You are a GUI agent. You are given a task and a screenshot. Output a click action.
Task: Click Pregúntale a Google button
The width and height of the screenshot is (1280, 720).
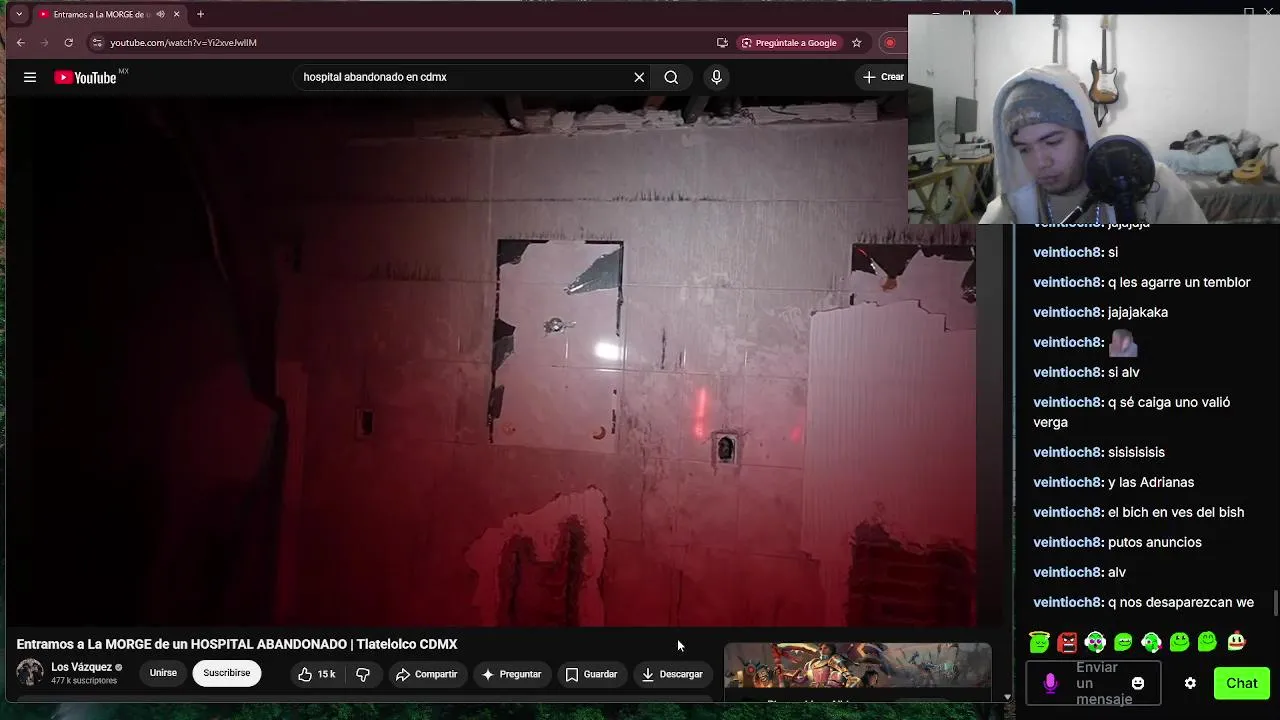789,43
